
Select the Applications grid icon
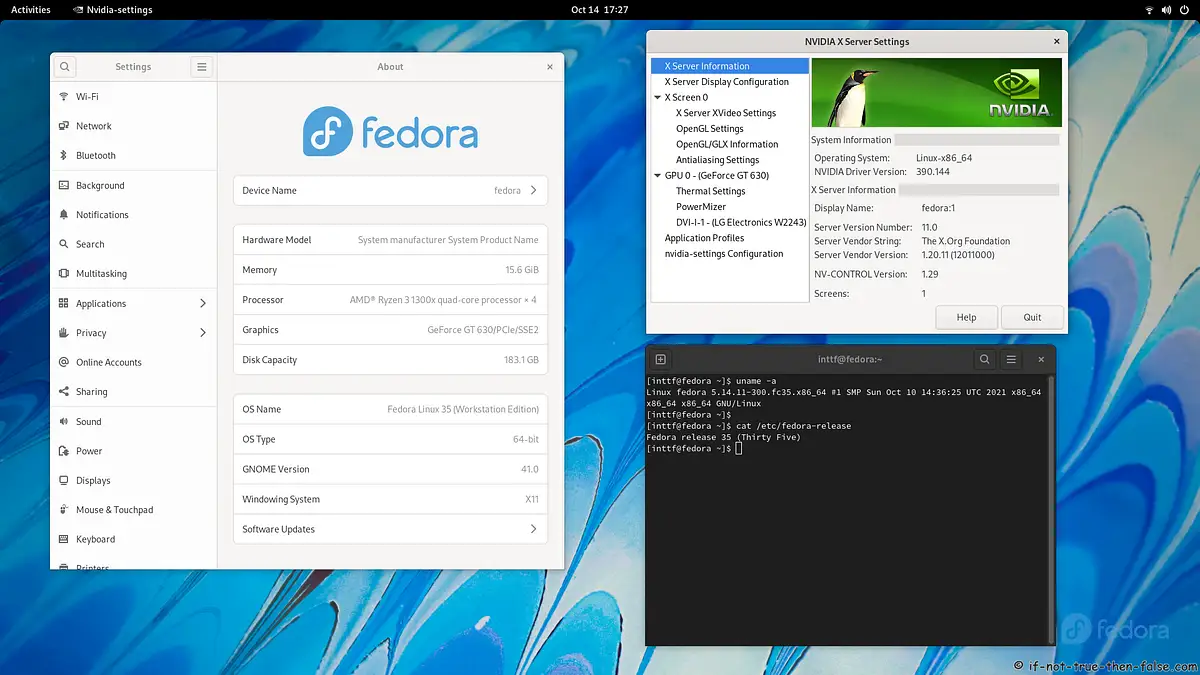point(64,303)
